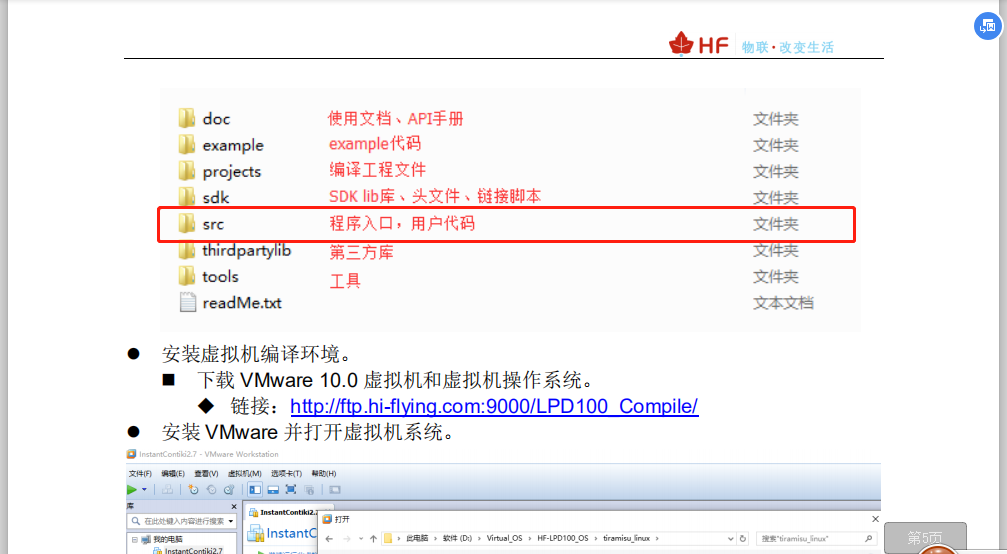Close the 库 library panel
Screen dimensions: 1007x554
234,506
